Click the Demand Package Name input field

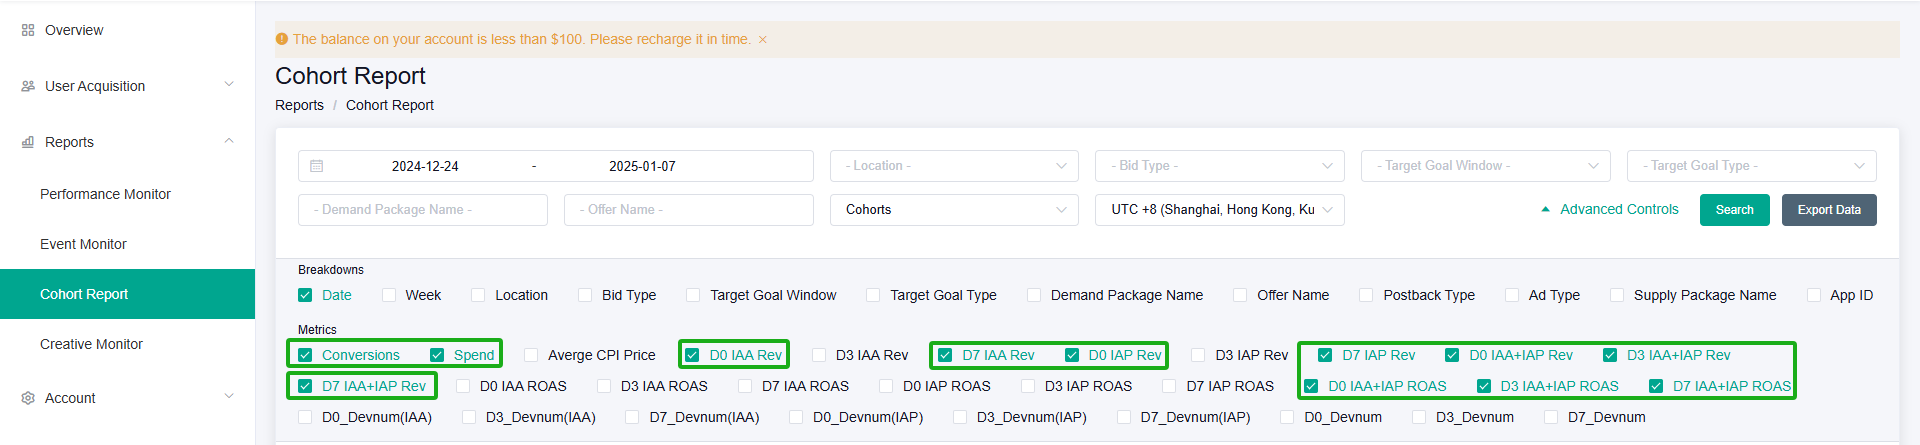(x=422, y=210)
